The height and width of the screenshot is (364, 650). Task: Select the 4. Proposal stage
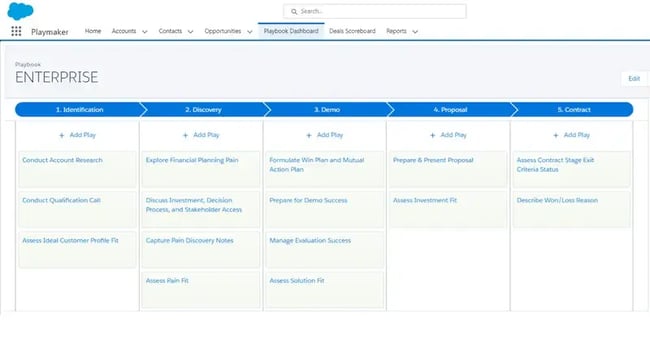(x=450, y=109)
